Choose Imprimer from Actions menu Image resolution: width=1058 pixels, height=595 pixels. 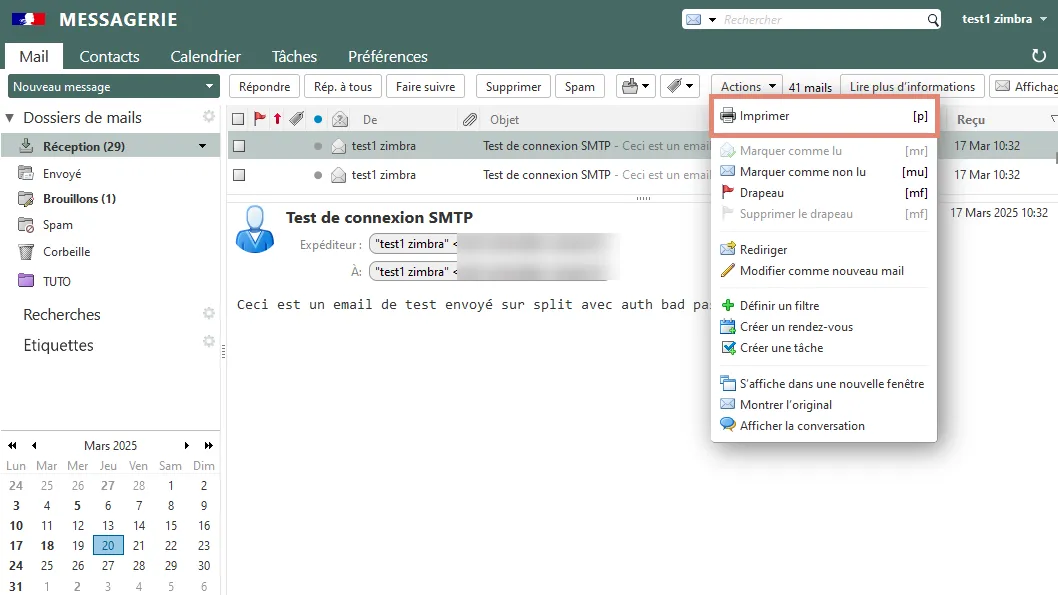pyautogui.click(x=824, y=116)
